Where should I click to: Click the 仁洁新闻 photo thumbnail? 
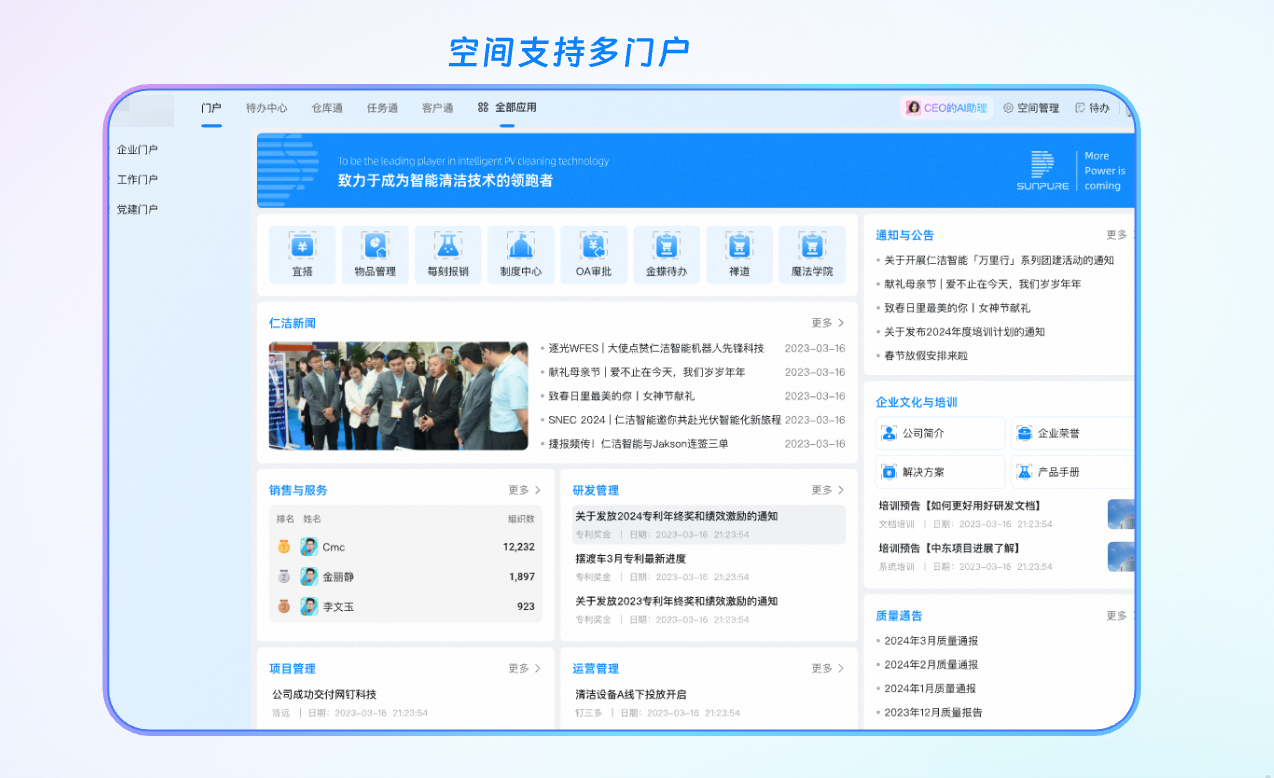398,396
